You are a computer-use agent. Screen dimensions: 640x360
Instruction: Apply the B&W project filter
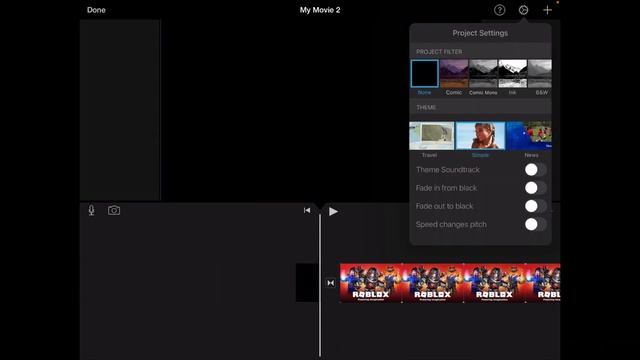coord(540,73)
